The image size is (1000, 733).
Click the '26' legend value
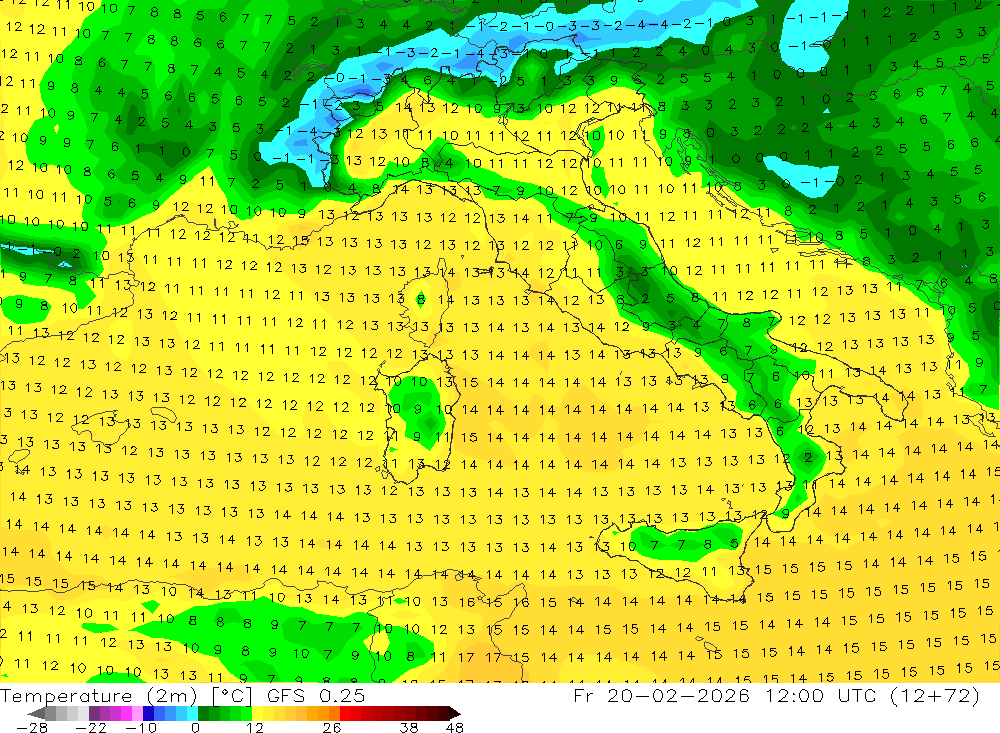332,727
